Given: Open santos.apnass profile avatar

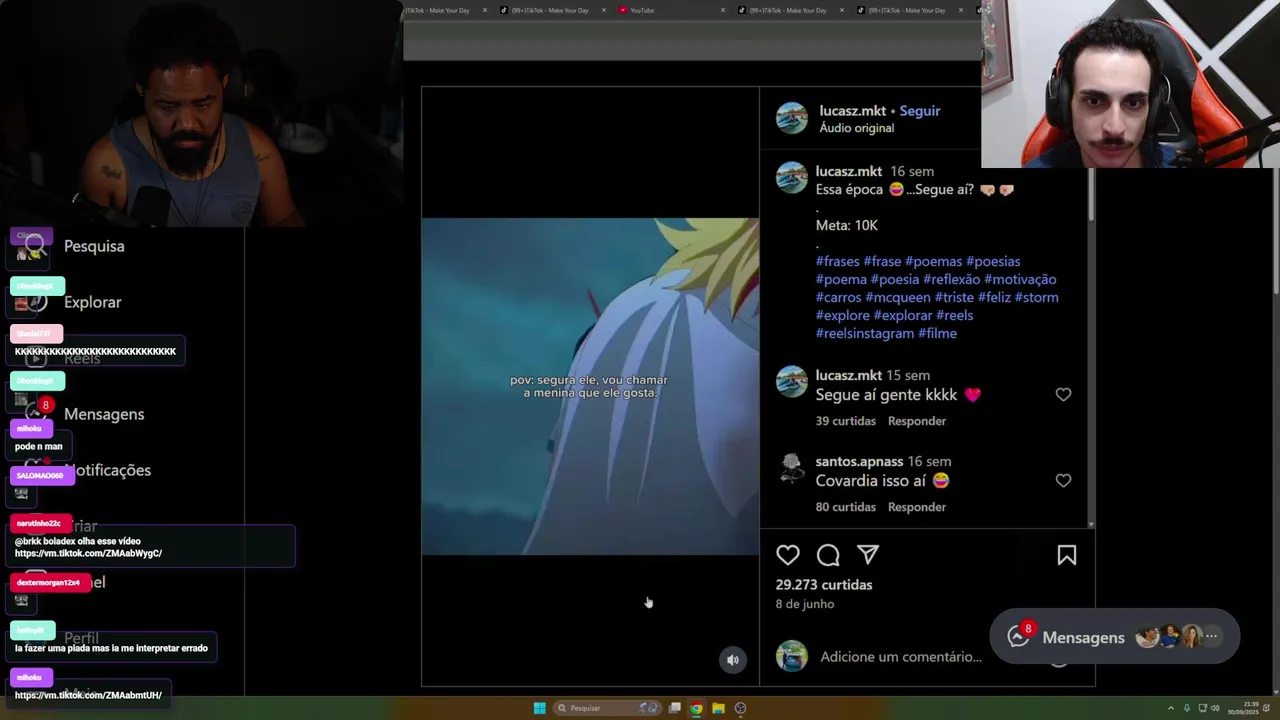Looking at the screenshot, I should click(x=791, y=468).
